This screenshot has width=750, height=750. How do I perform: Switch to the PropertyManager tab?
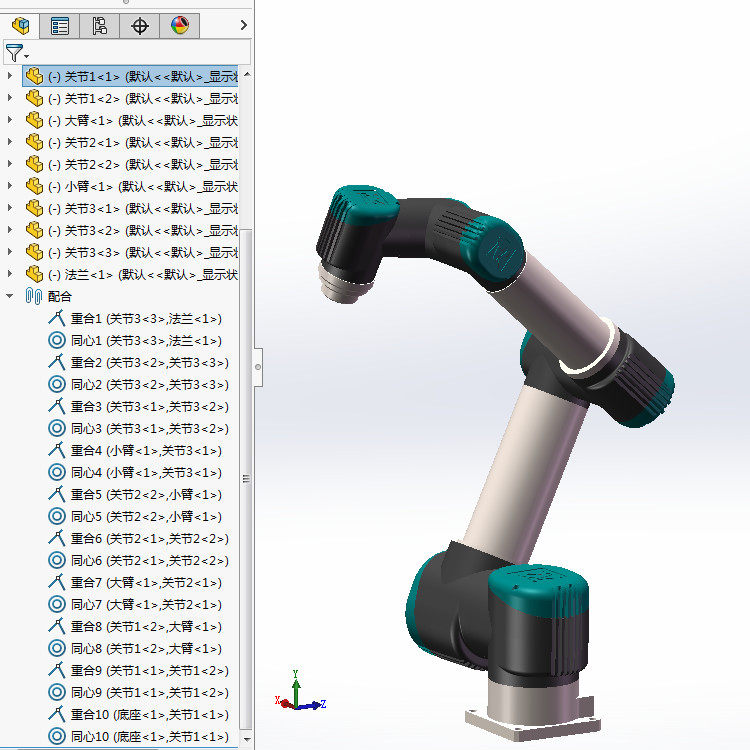click(x=60, y=26)
